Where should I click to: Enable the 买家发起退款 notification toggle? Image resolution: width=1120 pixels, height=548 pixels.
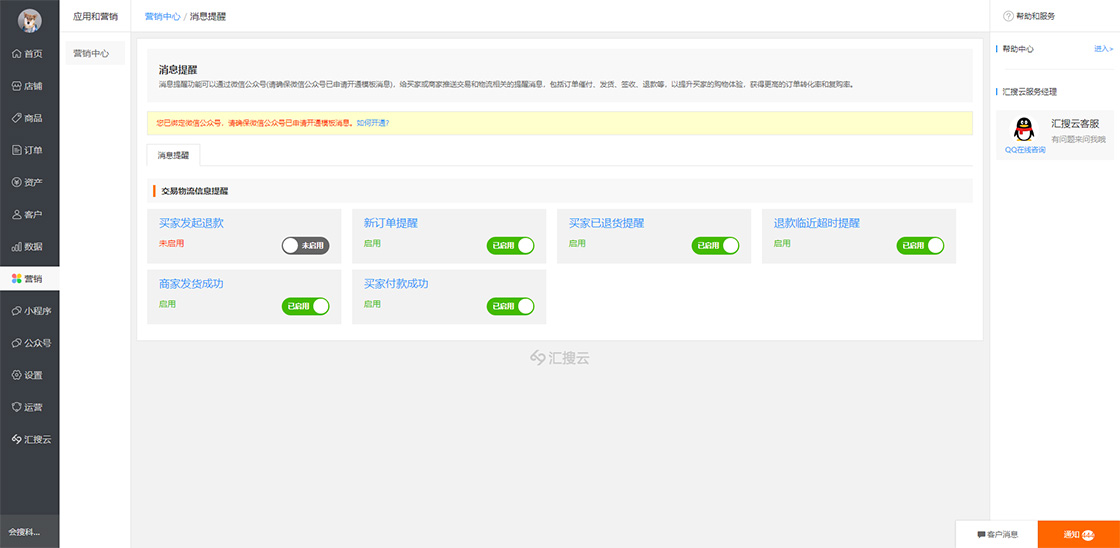click(x=305, y=245)
